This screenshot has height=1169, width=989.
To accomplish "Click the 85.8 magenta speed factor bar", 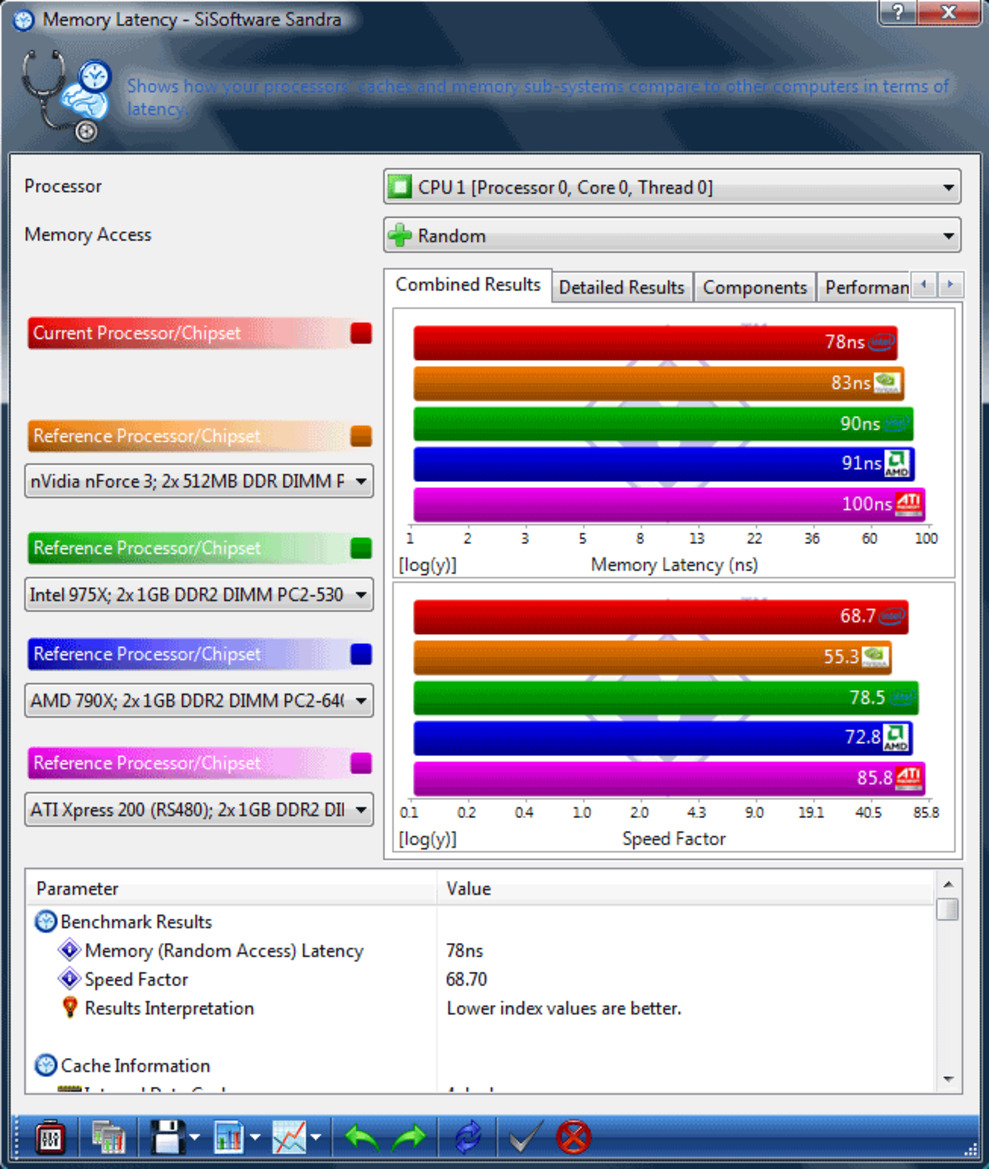I will pyautogui.click(x=669, y=778).
